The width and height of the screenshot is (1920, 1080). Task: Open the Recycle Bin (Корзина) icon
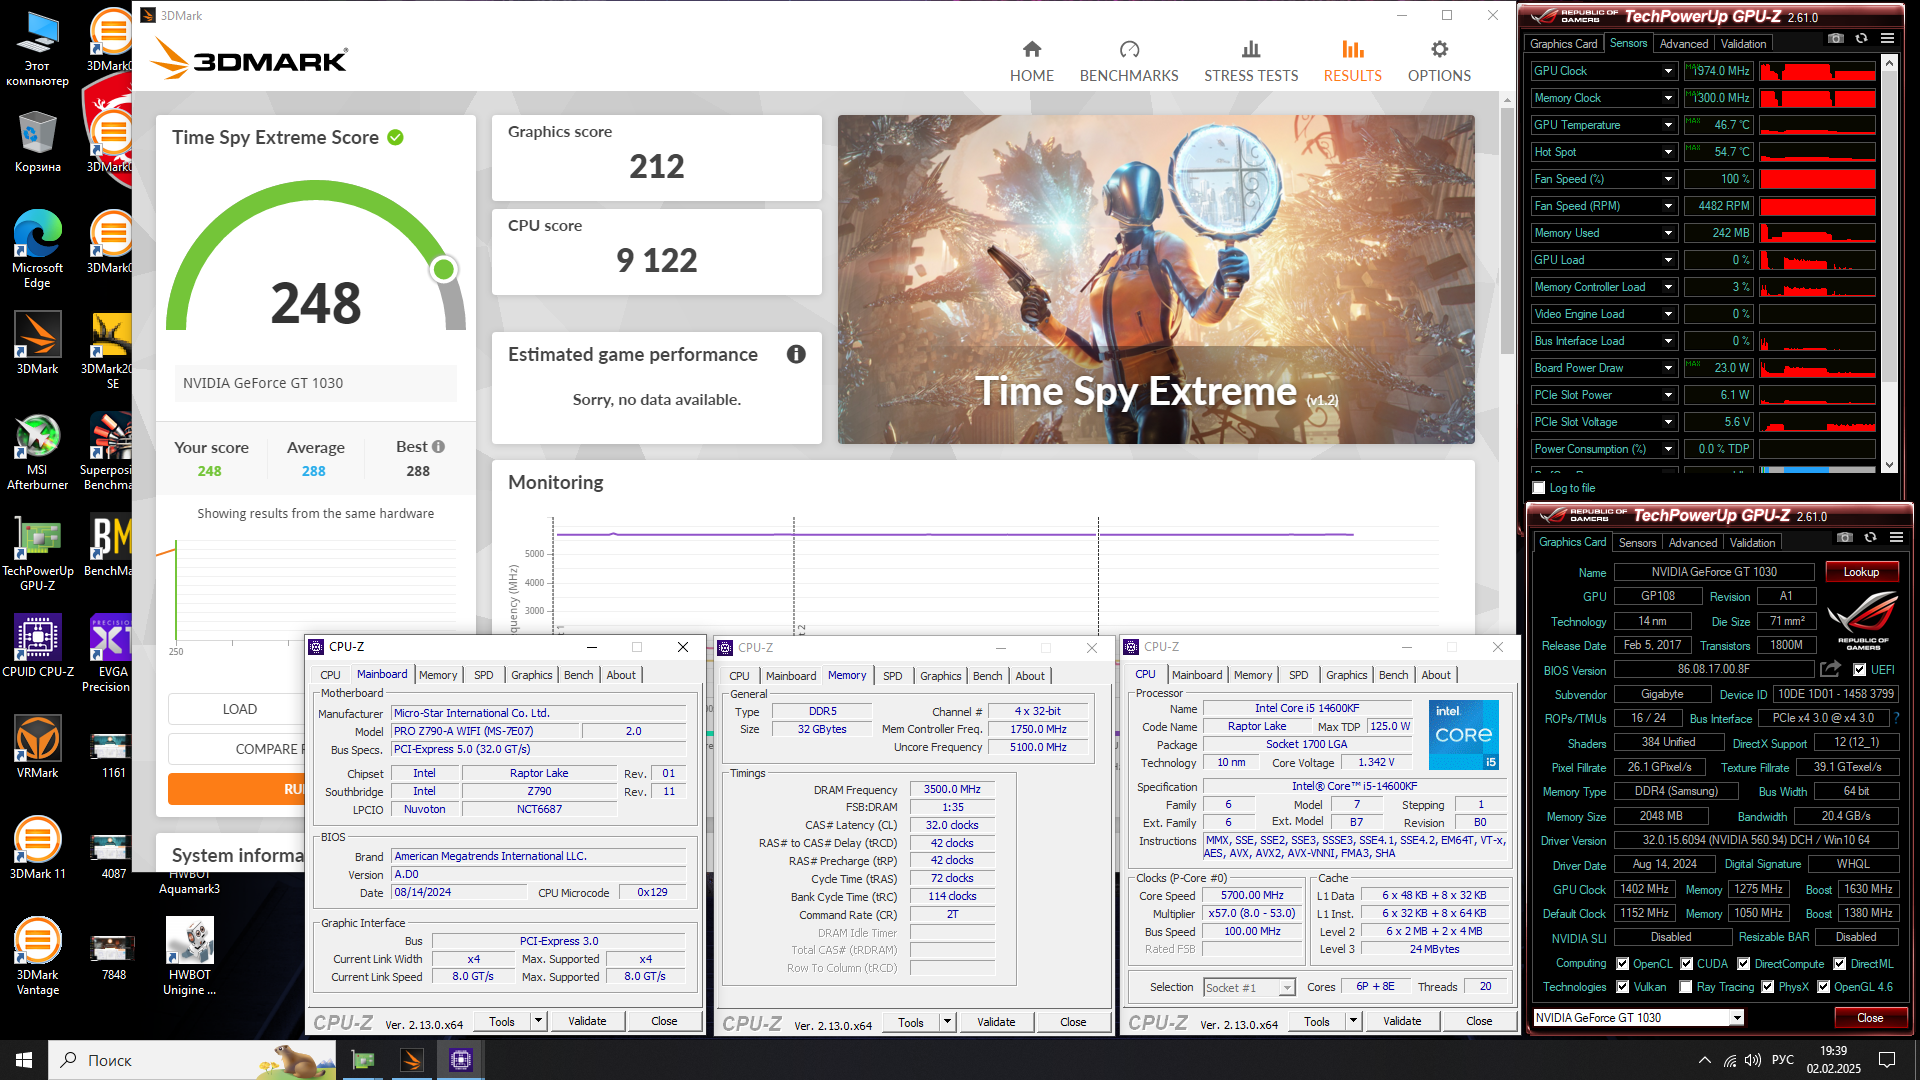[37, 141]
